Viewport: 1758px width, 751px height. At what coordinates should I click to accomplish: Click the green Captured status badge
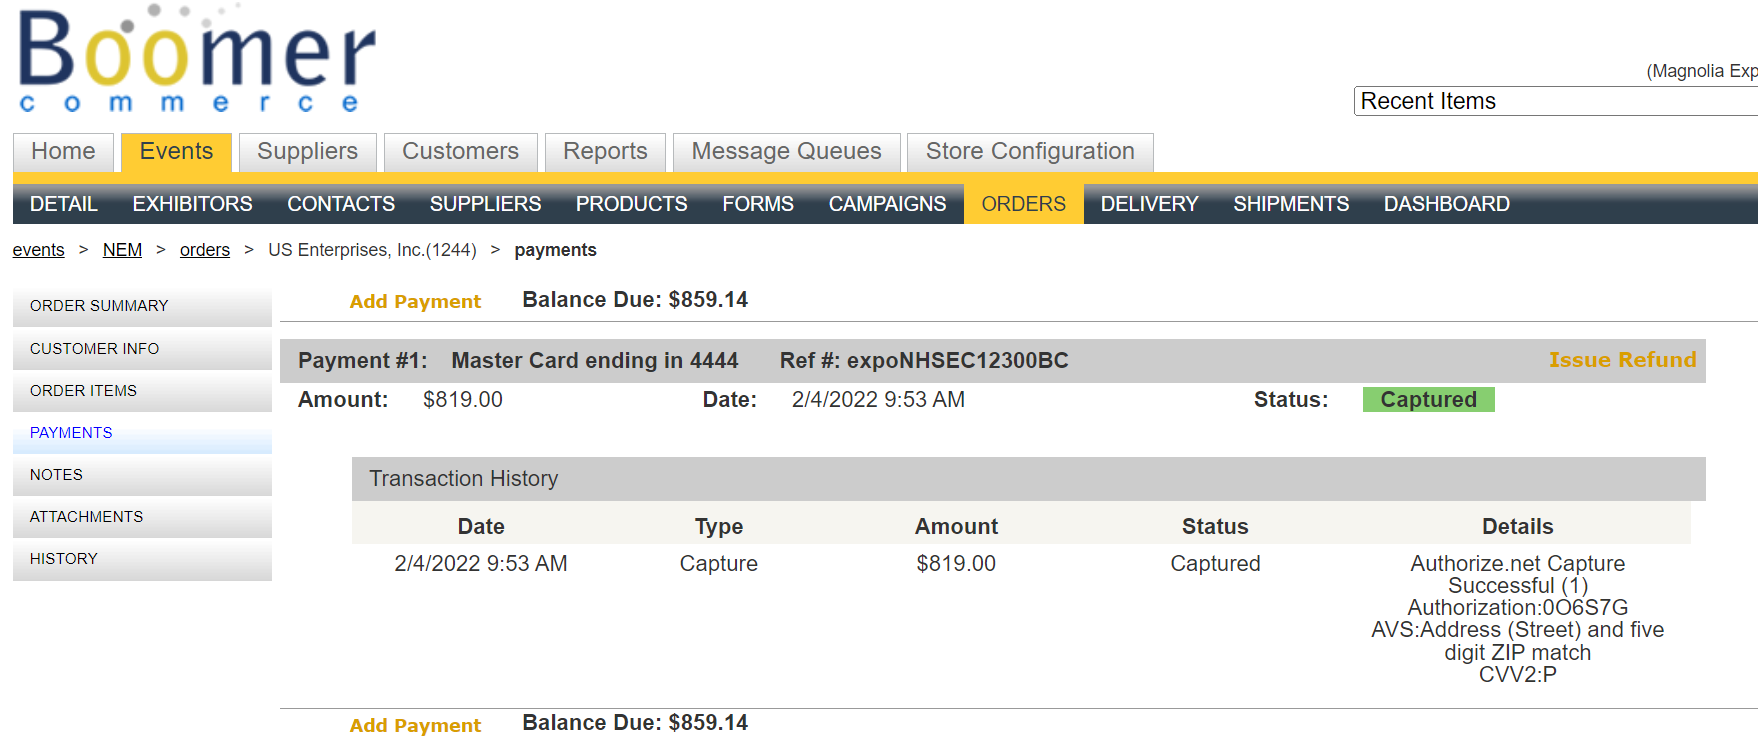tap(1428, 400)
